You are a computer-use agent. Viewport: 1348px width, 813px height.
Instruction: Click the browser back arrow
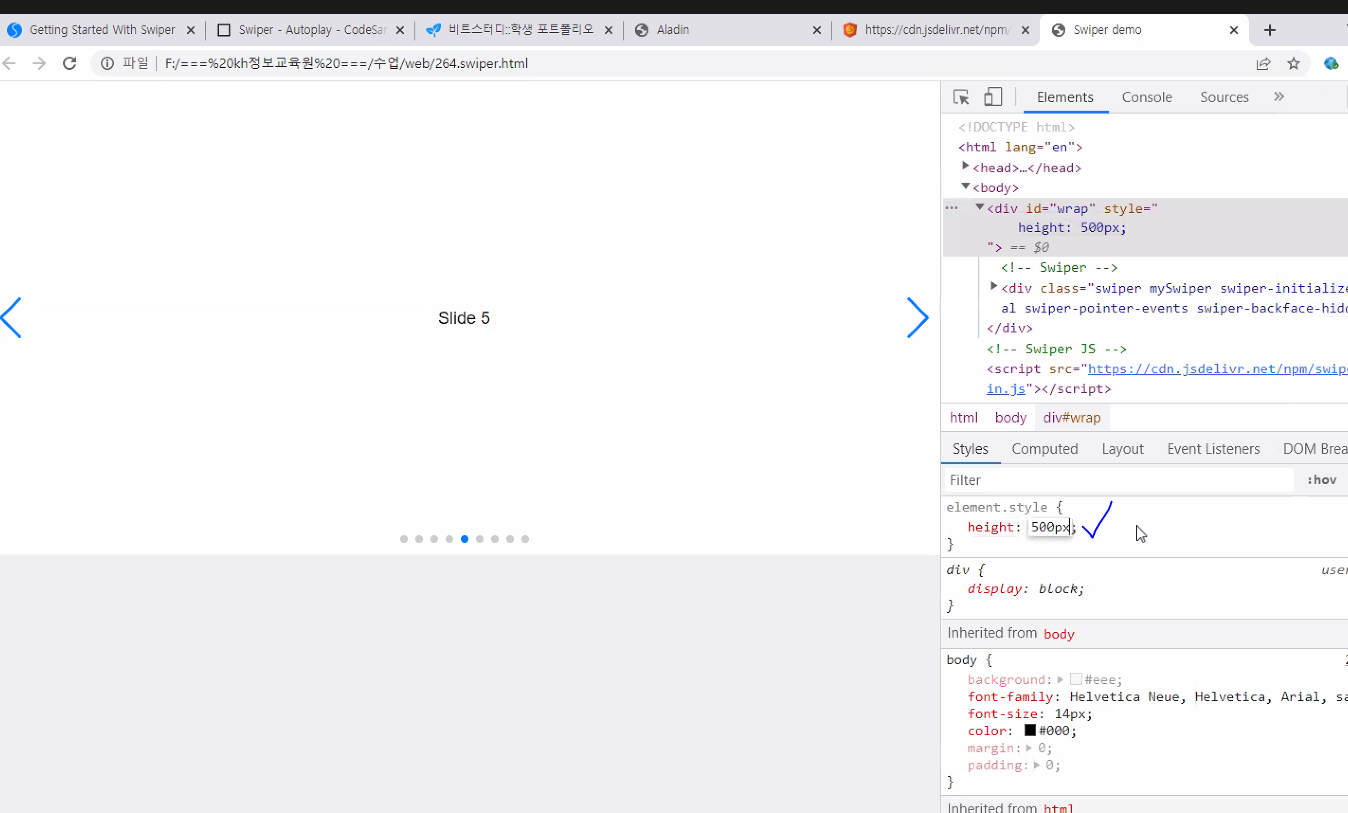tap(9, 63)
